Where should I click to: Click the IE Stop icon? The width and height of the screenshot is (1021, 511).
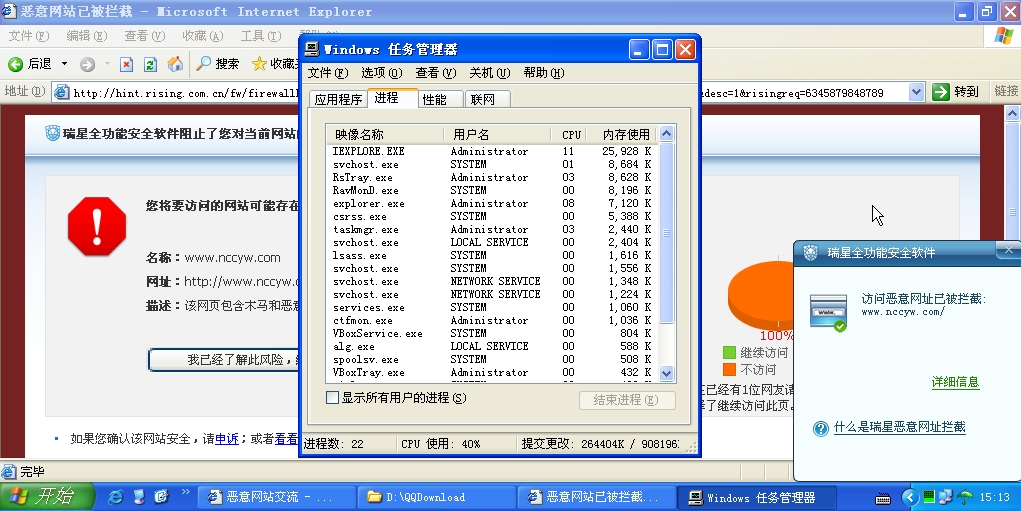[126, 64]
